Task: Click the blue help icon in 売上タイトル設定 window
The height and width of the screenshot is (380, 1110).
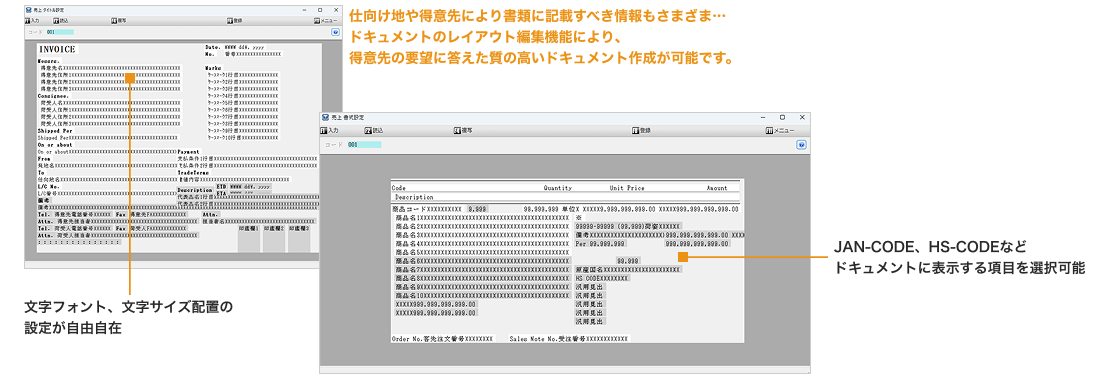Action: pyautogui.click(x=335, y=32)
